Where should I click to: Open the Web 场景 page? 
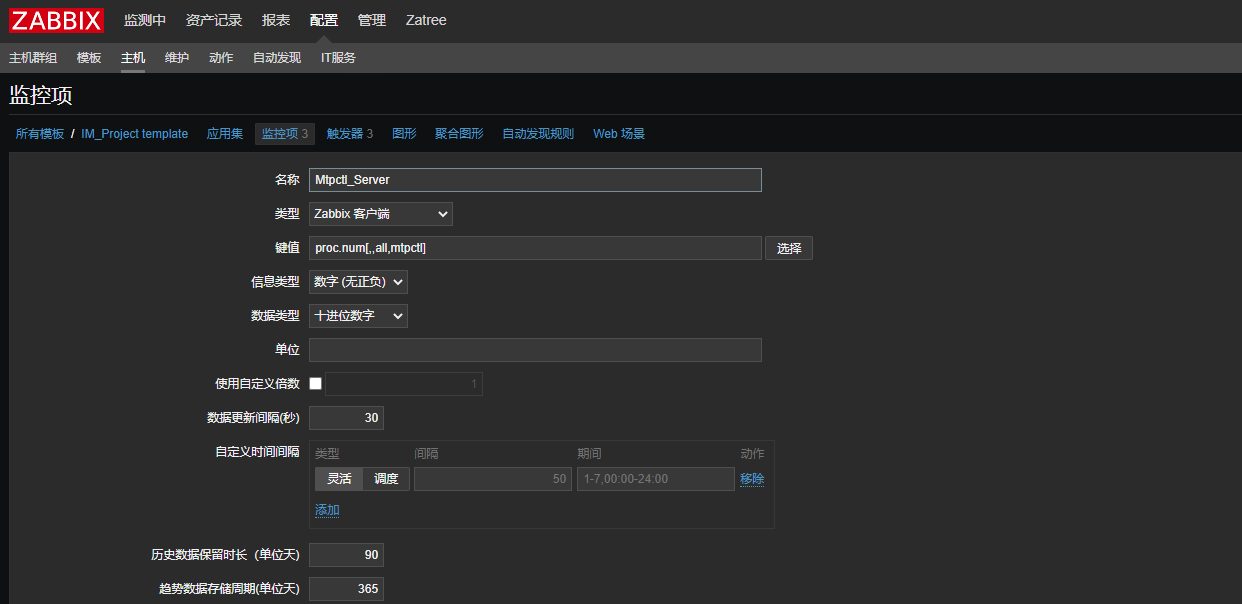tap(618, 133)
